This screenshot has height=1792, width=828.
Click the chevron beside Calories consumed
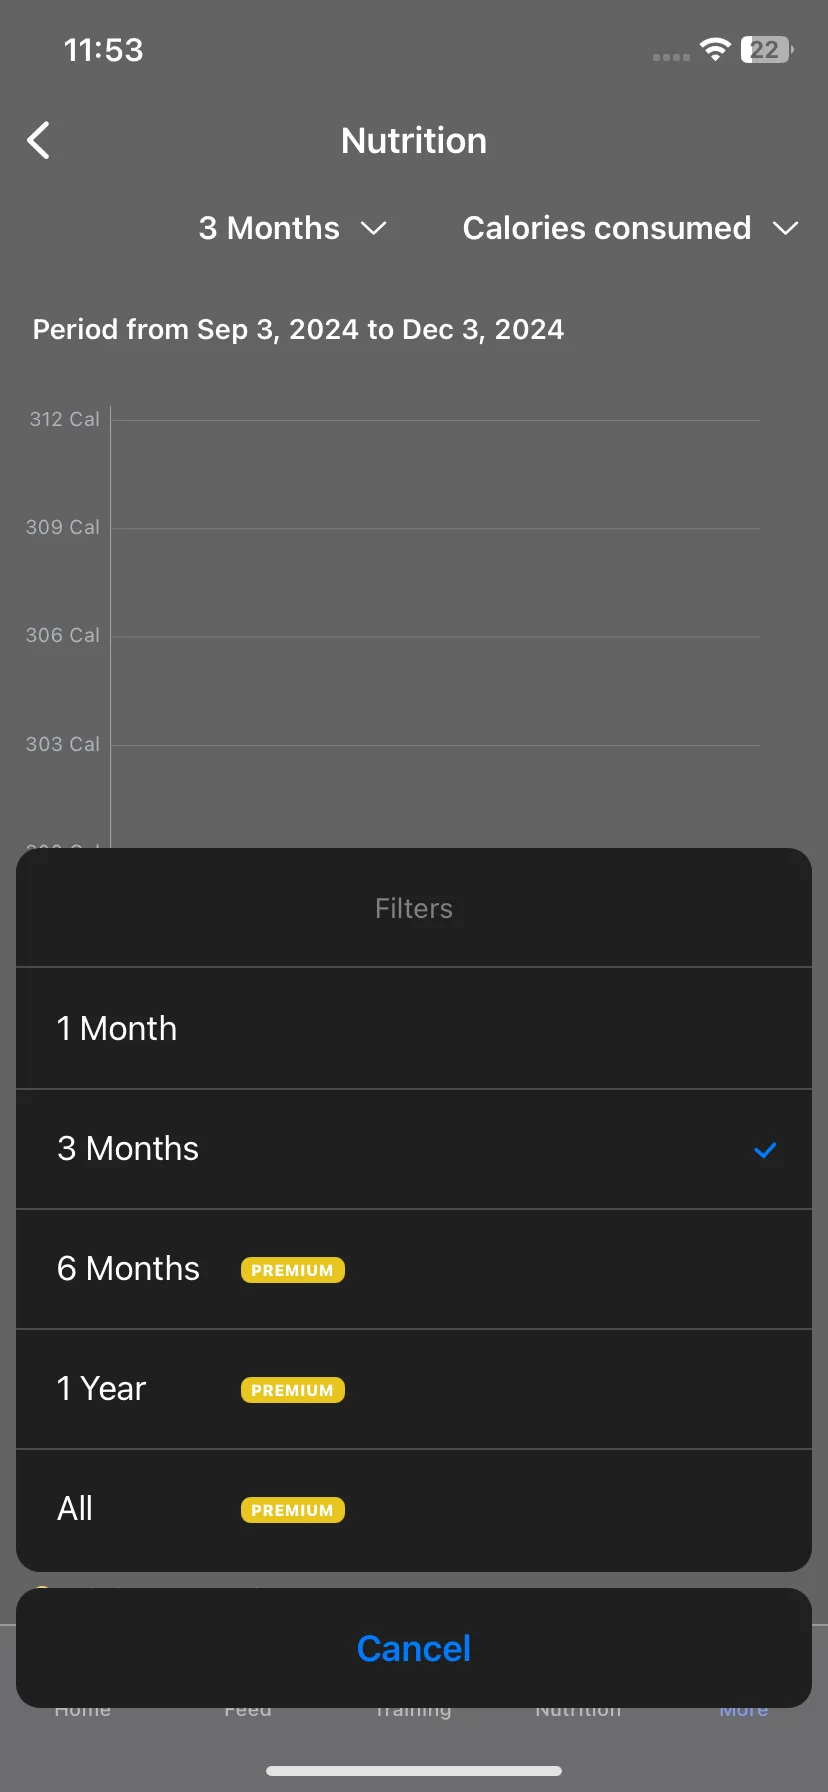pos(786,229)
